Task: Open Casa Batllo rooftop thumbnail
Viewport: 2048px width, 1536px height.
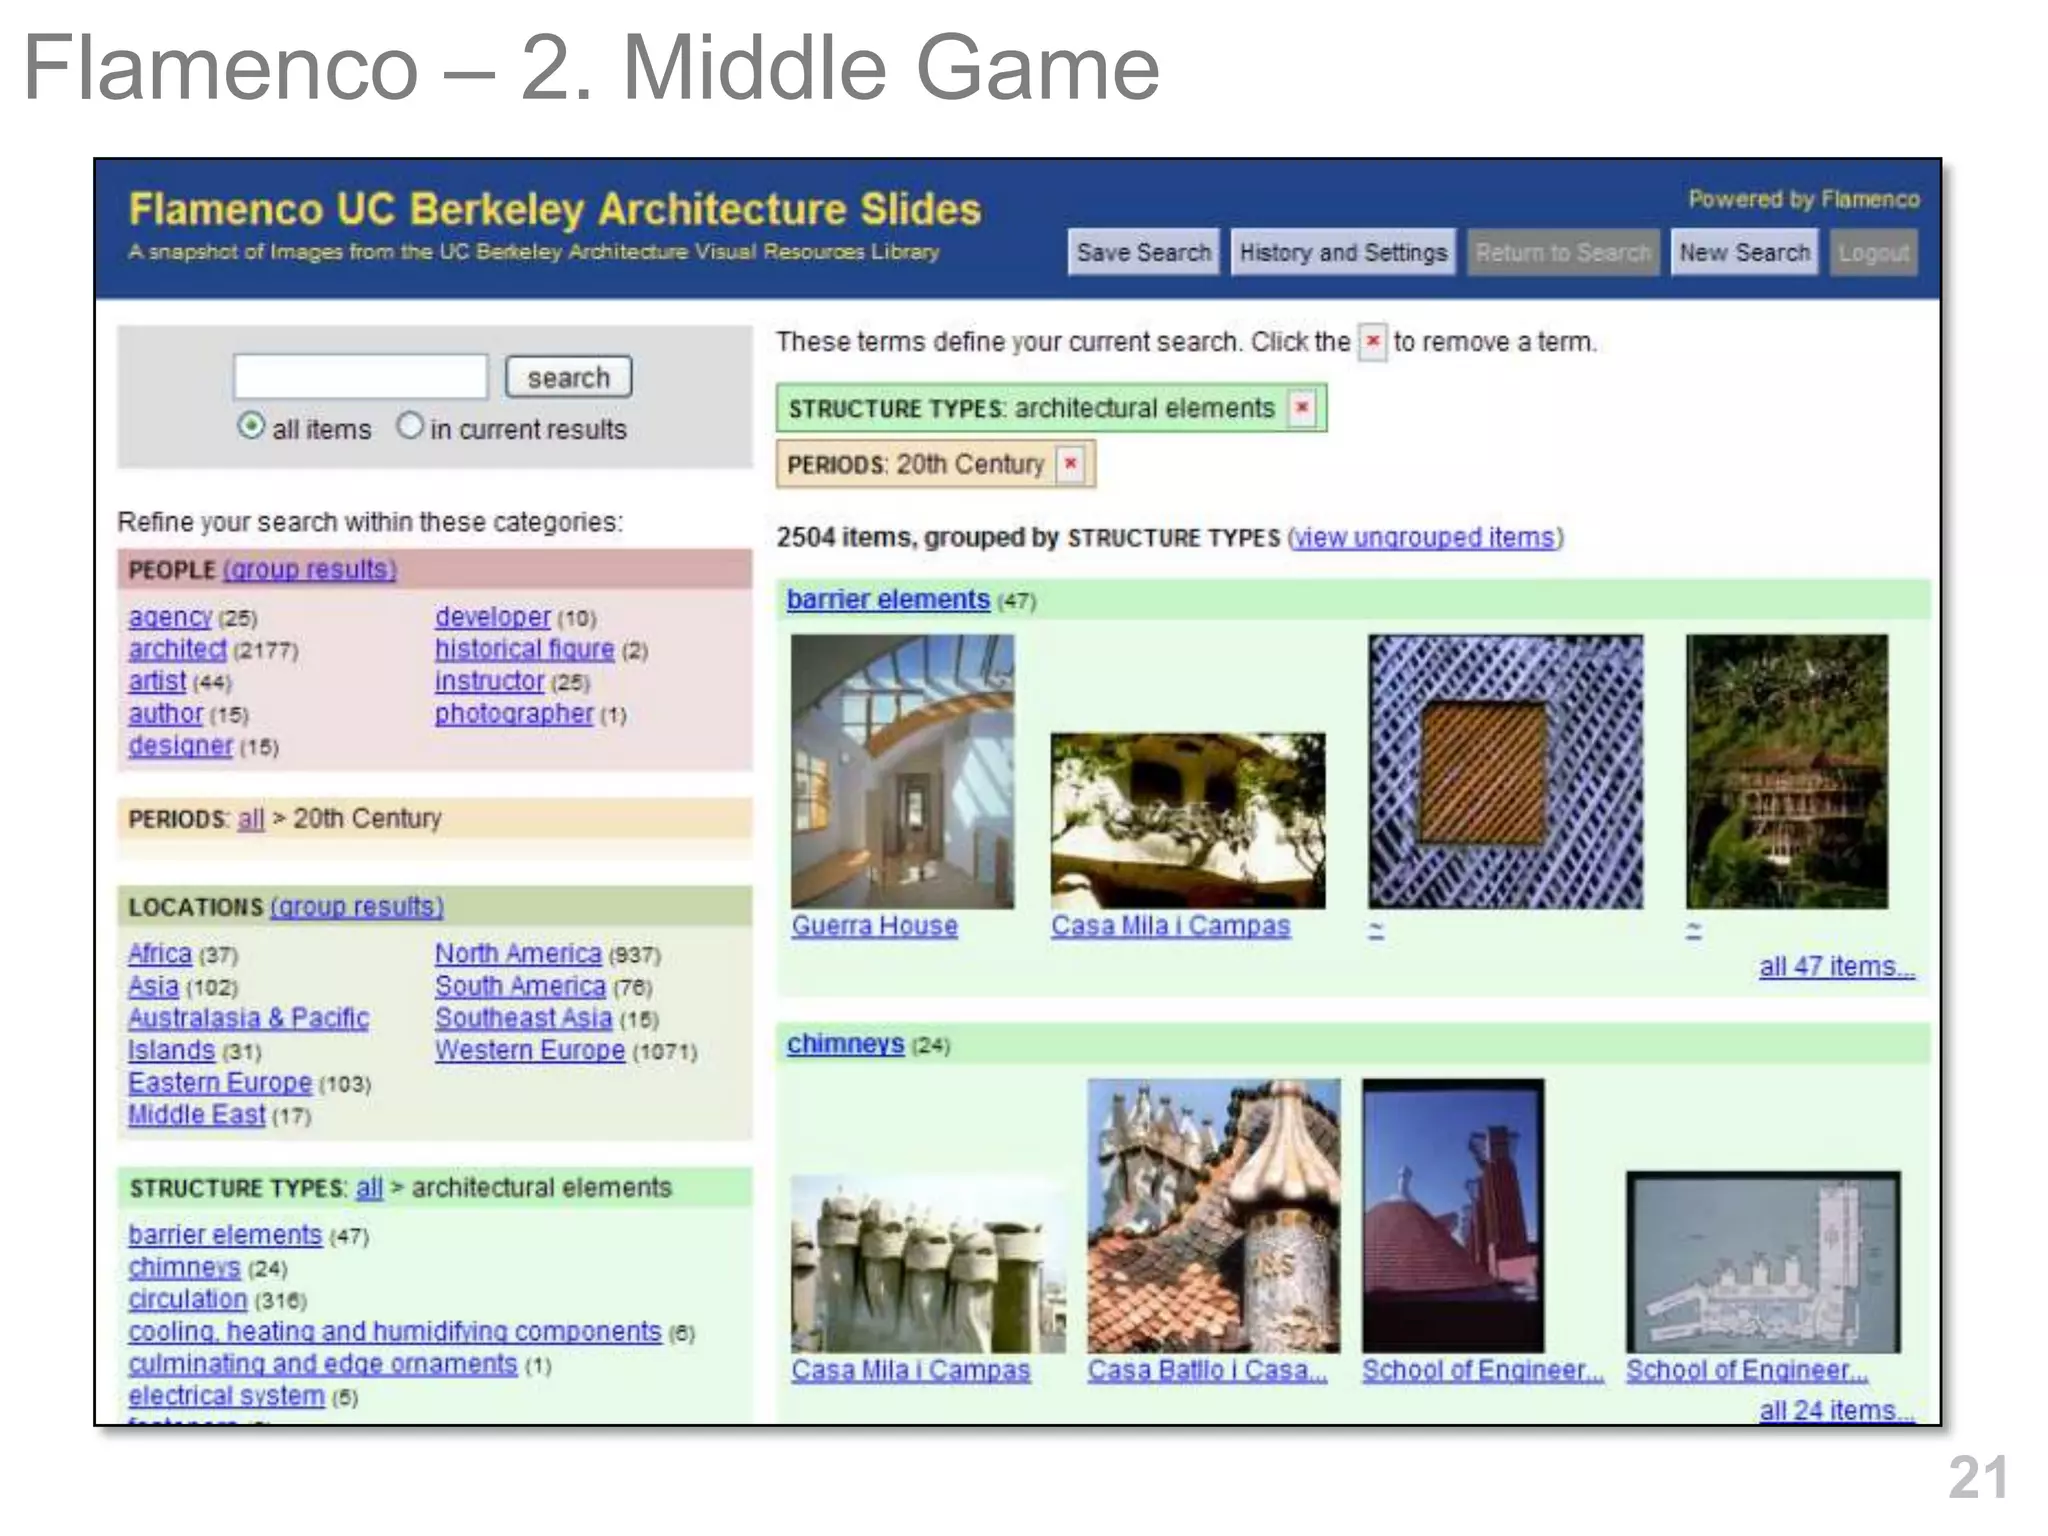Action: point(1214,1215)
